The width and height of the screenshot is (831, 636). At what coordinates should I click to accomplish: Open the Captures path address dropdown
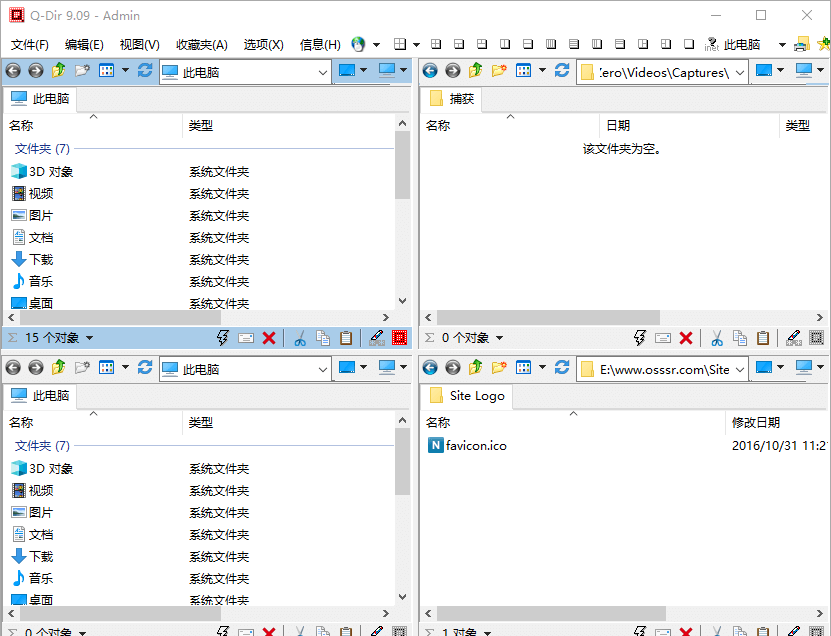pyautogui.click(x=740, y=72)
